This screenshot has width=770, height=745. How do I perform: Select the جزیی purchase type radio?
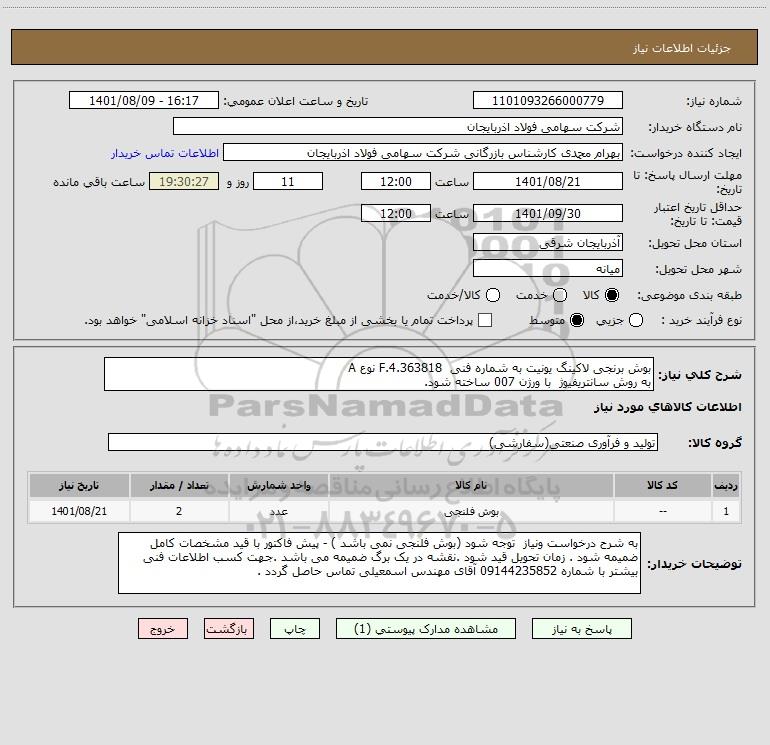[x=636, y=320]
